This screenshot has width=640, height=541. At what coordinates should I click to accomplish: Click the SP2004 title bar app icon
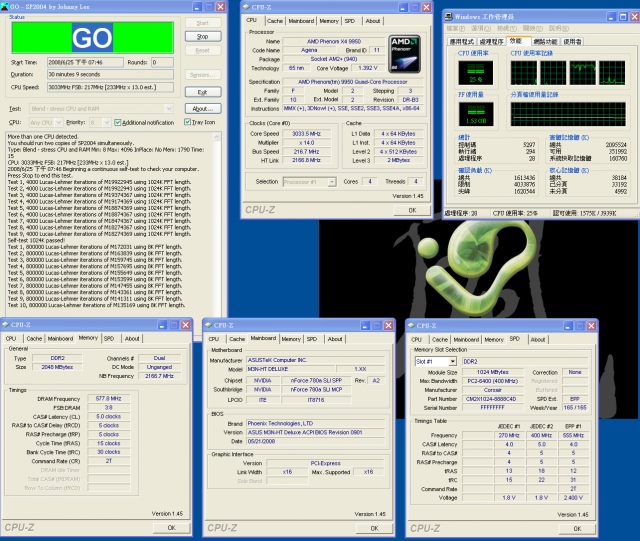[x=5, y=7]
